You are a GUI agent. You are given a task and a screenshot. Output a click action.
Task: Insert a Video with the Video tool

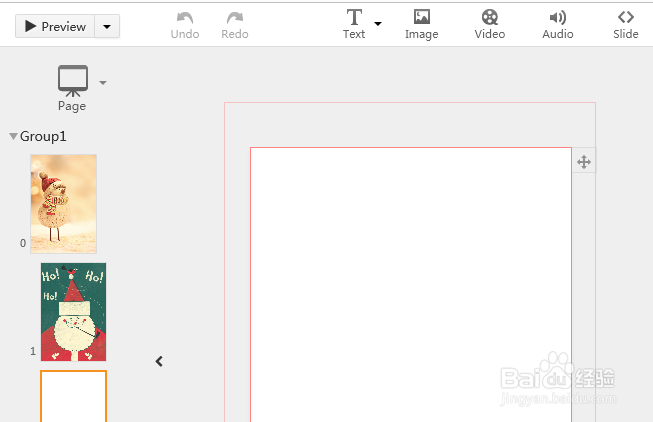tap(490, 25)
